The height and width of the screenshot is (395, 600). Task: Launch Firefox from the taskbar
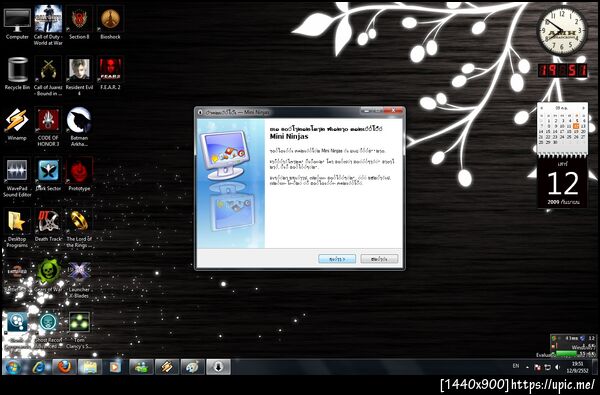[x=64, y=367]
